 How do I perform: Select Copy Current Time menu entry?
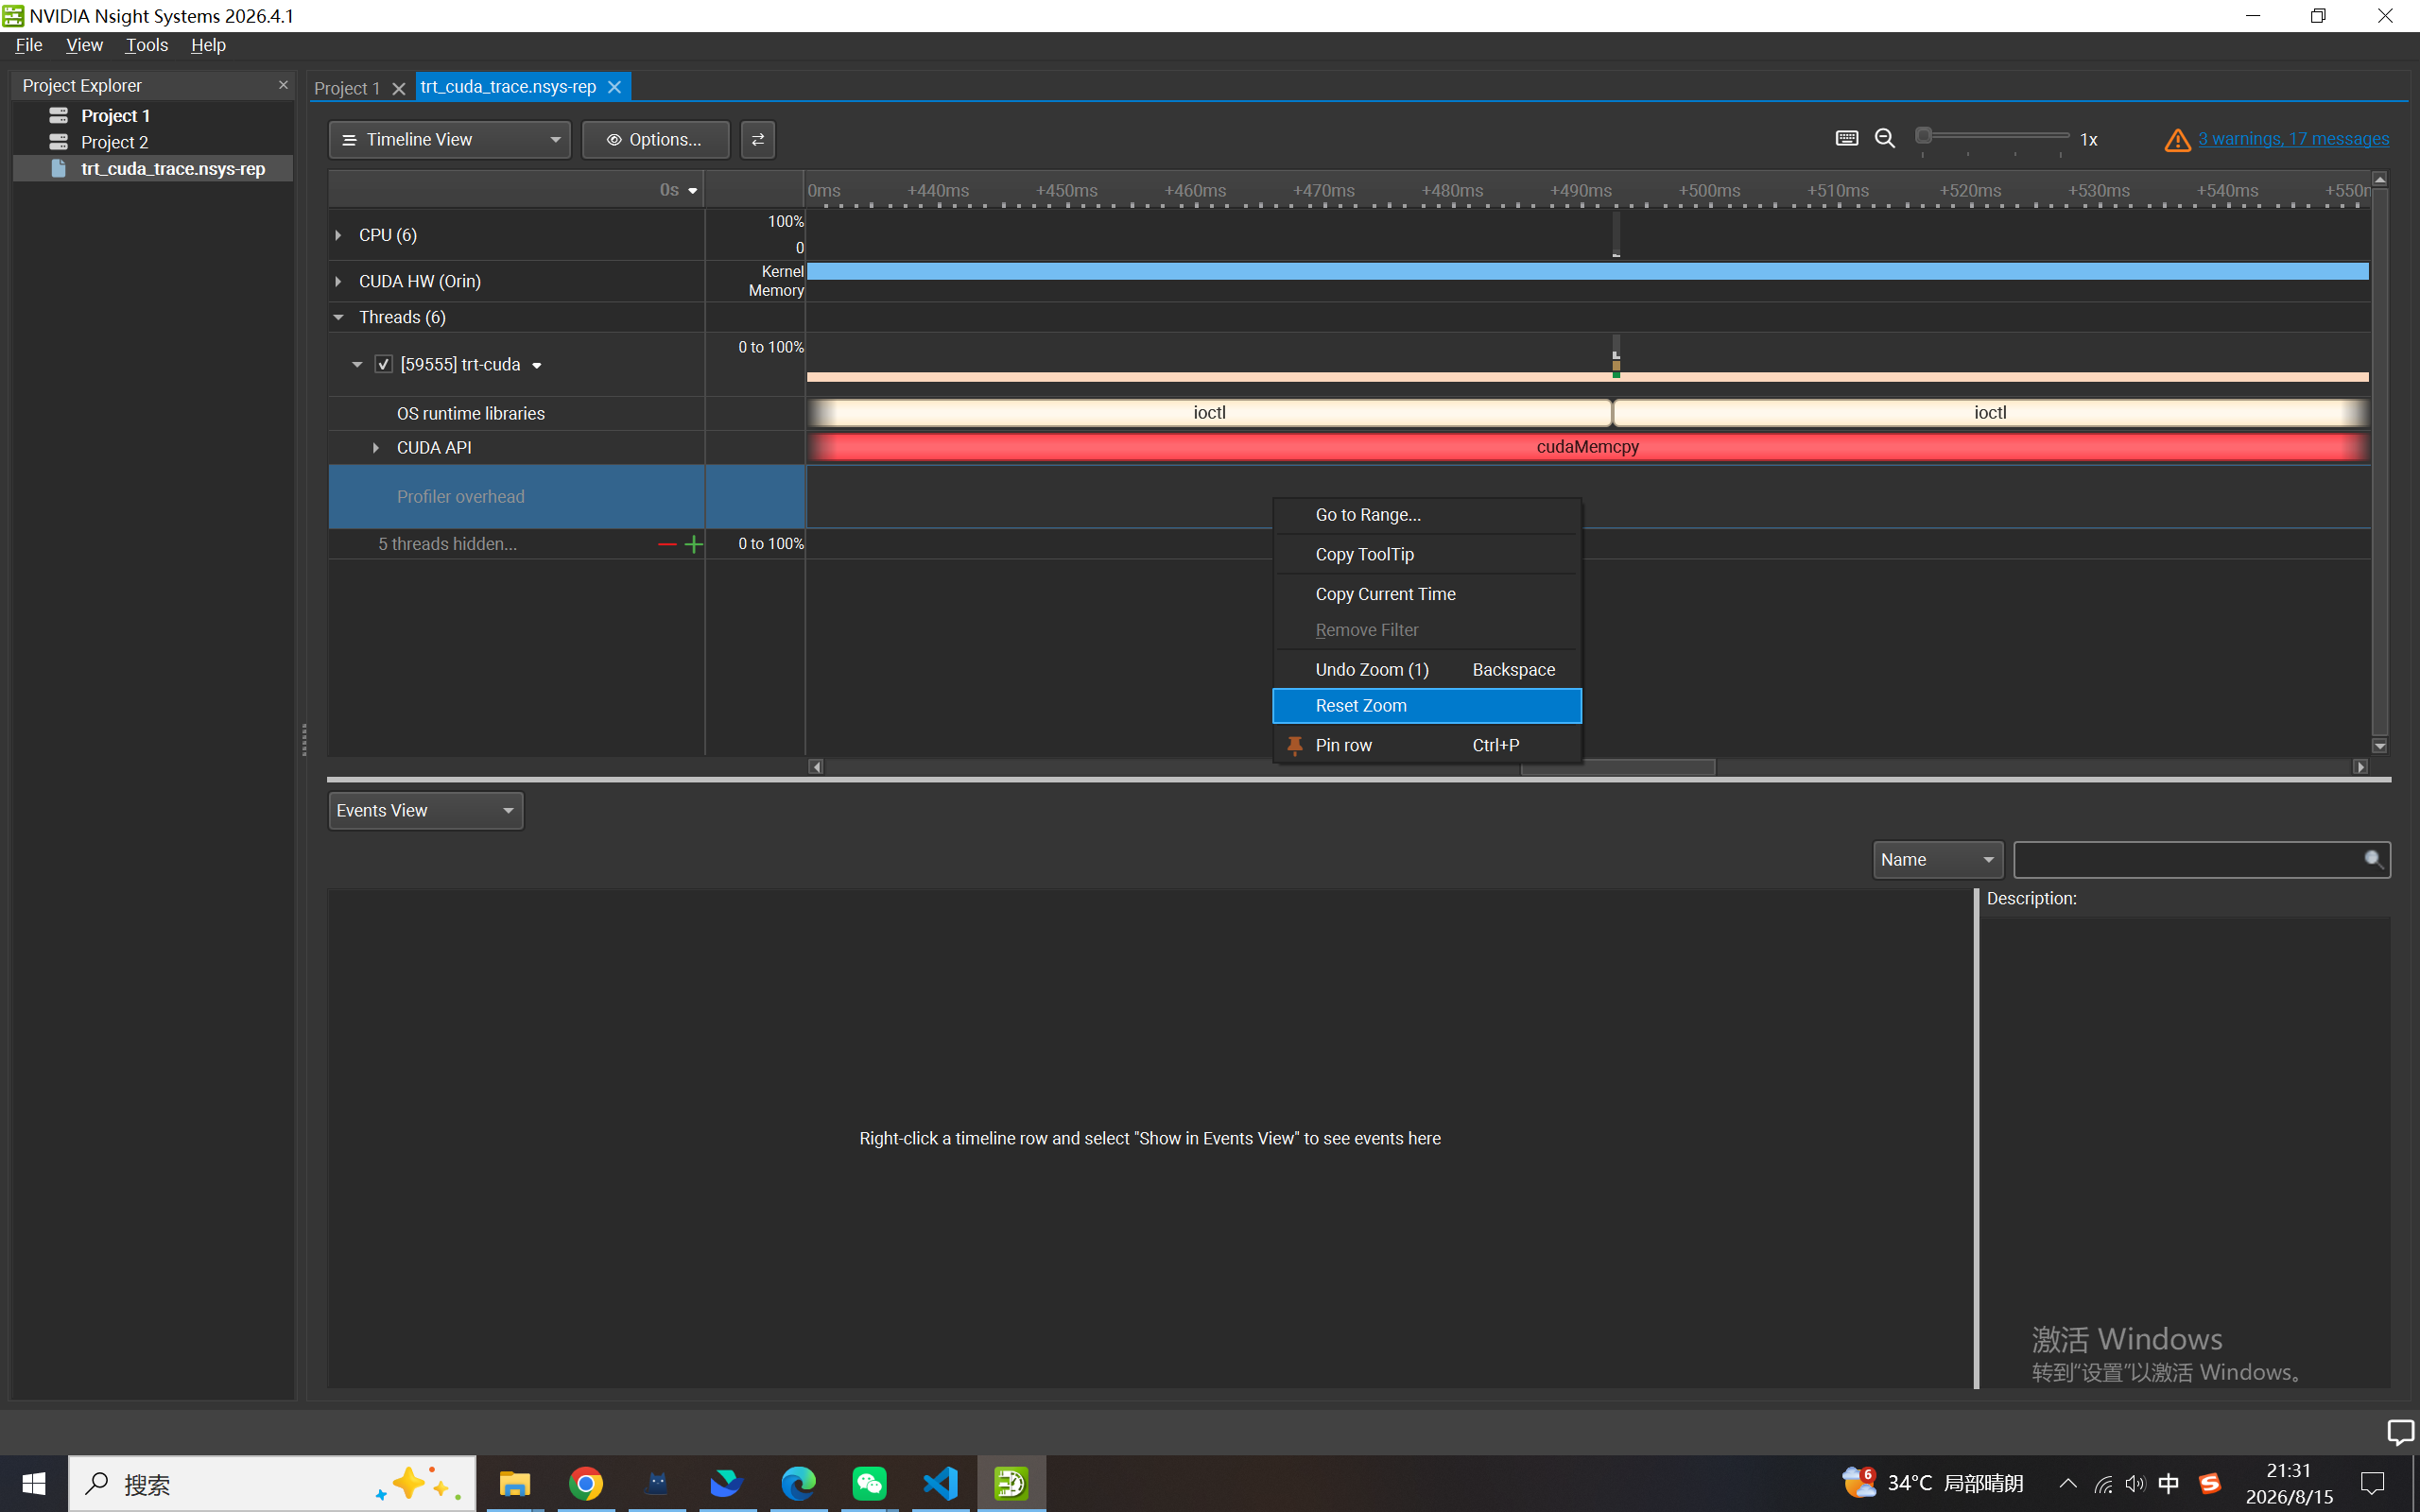(x=1427, y=594)
